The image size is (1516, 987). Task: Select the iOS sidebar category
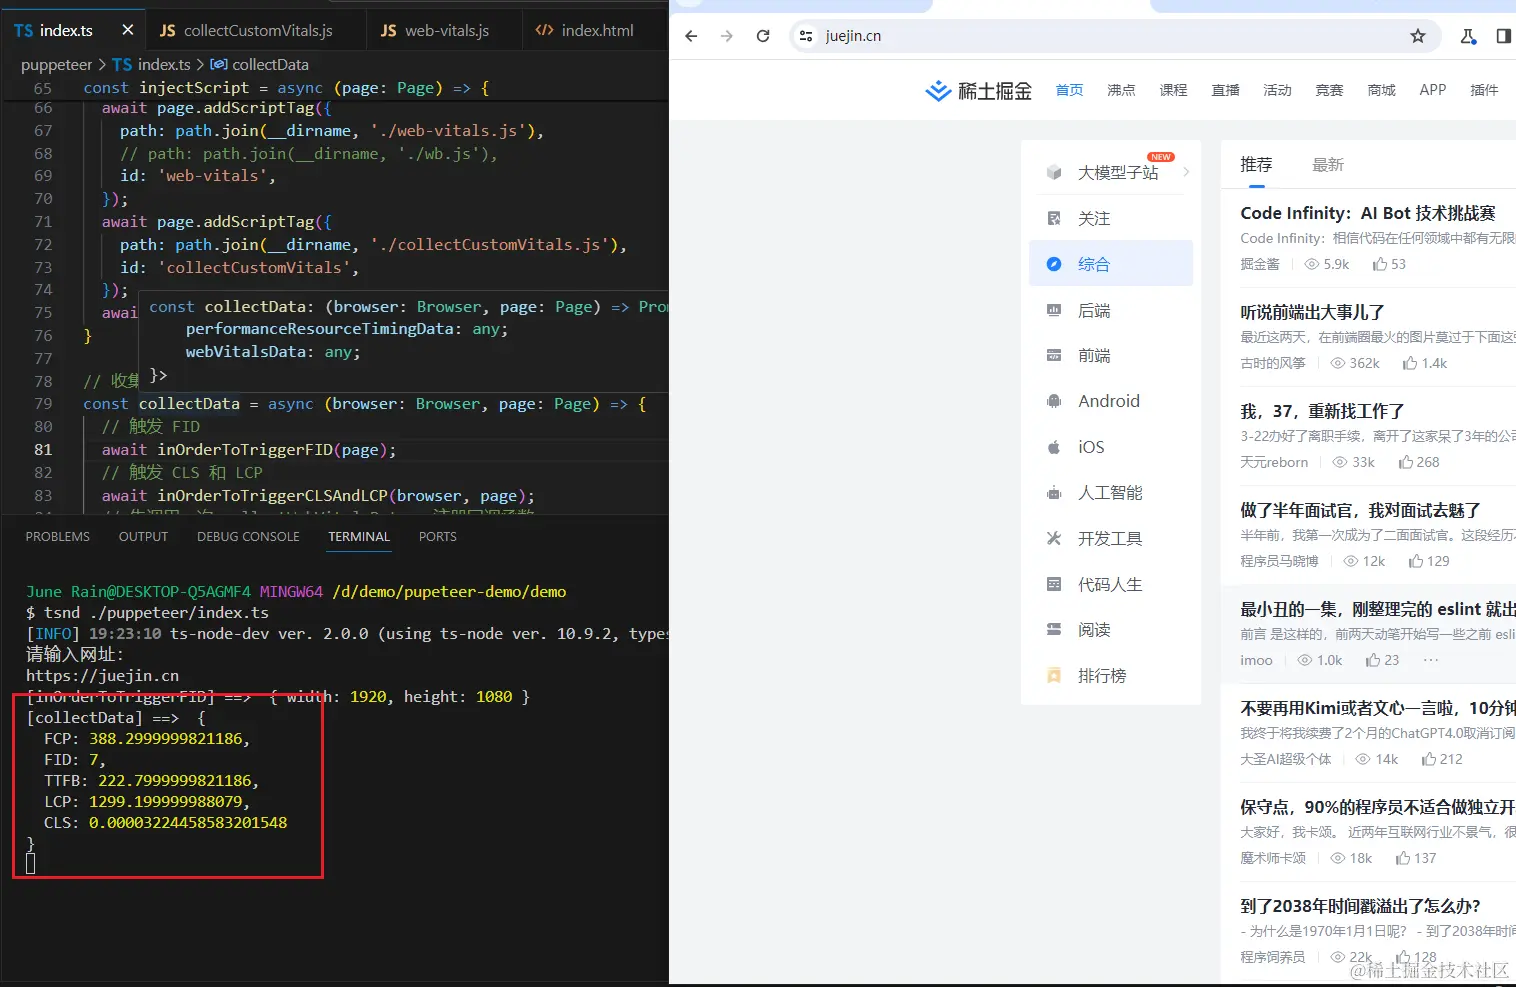1111,447
